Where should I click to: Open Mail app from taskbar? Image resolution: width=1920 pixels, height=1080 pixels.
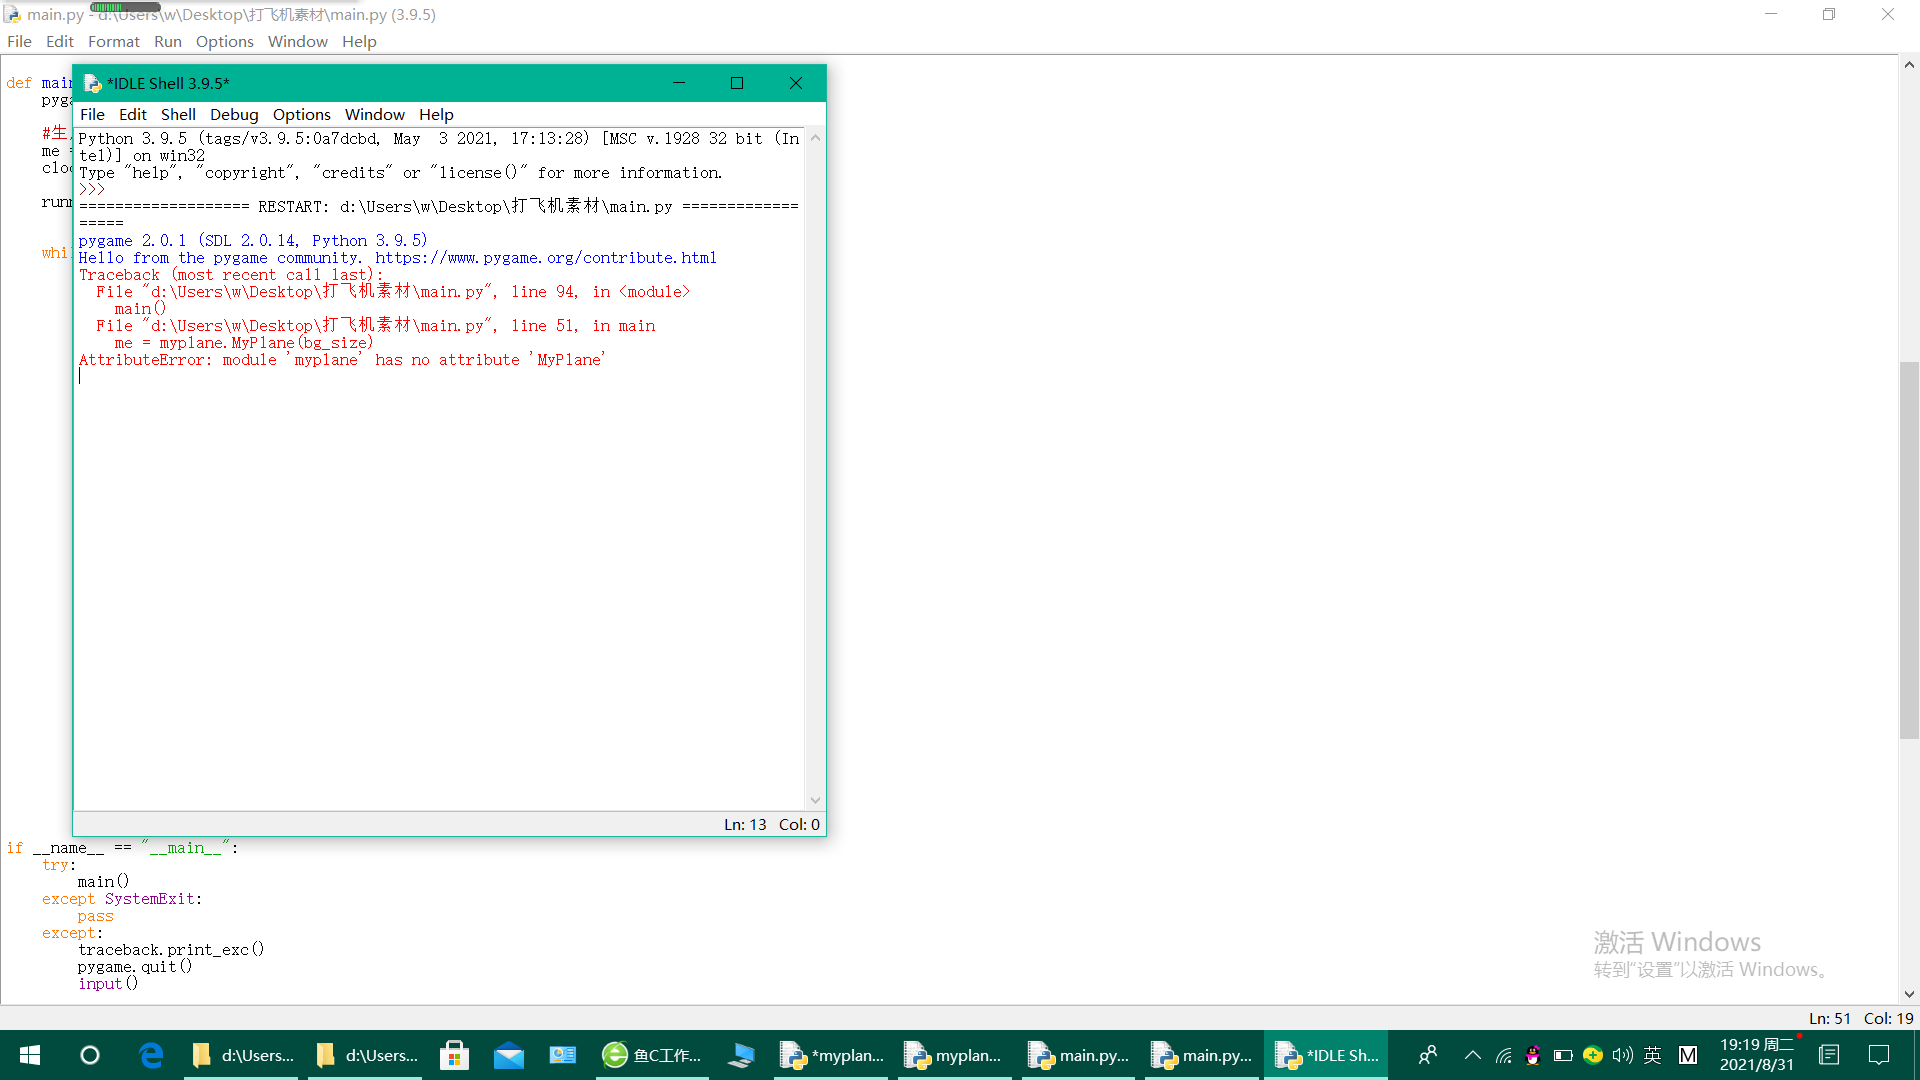(508, 1055)
